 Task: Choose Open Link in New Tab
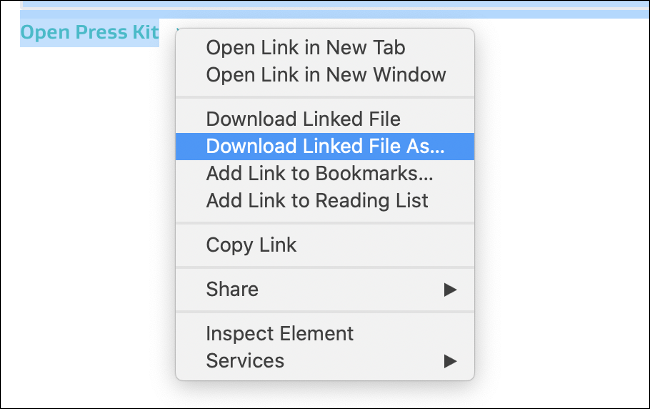click(x=305, y=47)
